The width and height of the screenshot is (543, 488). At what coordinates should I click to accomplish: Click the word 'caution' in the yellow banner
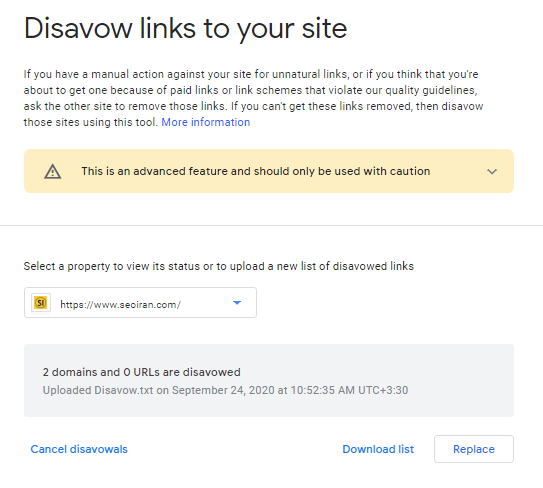tap(410, 171)
